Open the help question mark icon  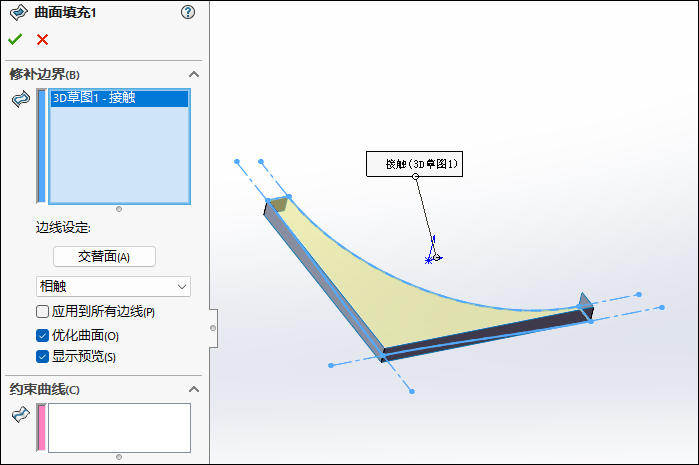[188, 12]
